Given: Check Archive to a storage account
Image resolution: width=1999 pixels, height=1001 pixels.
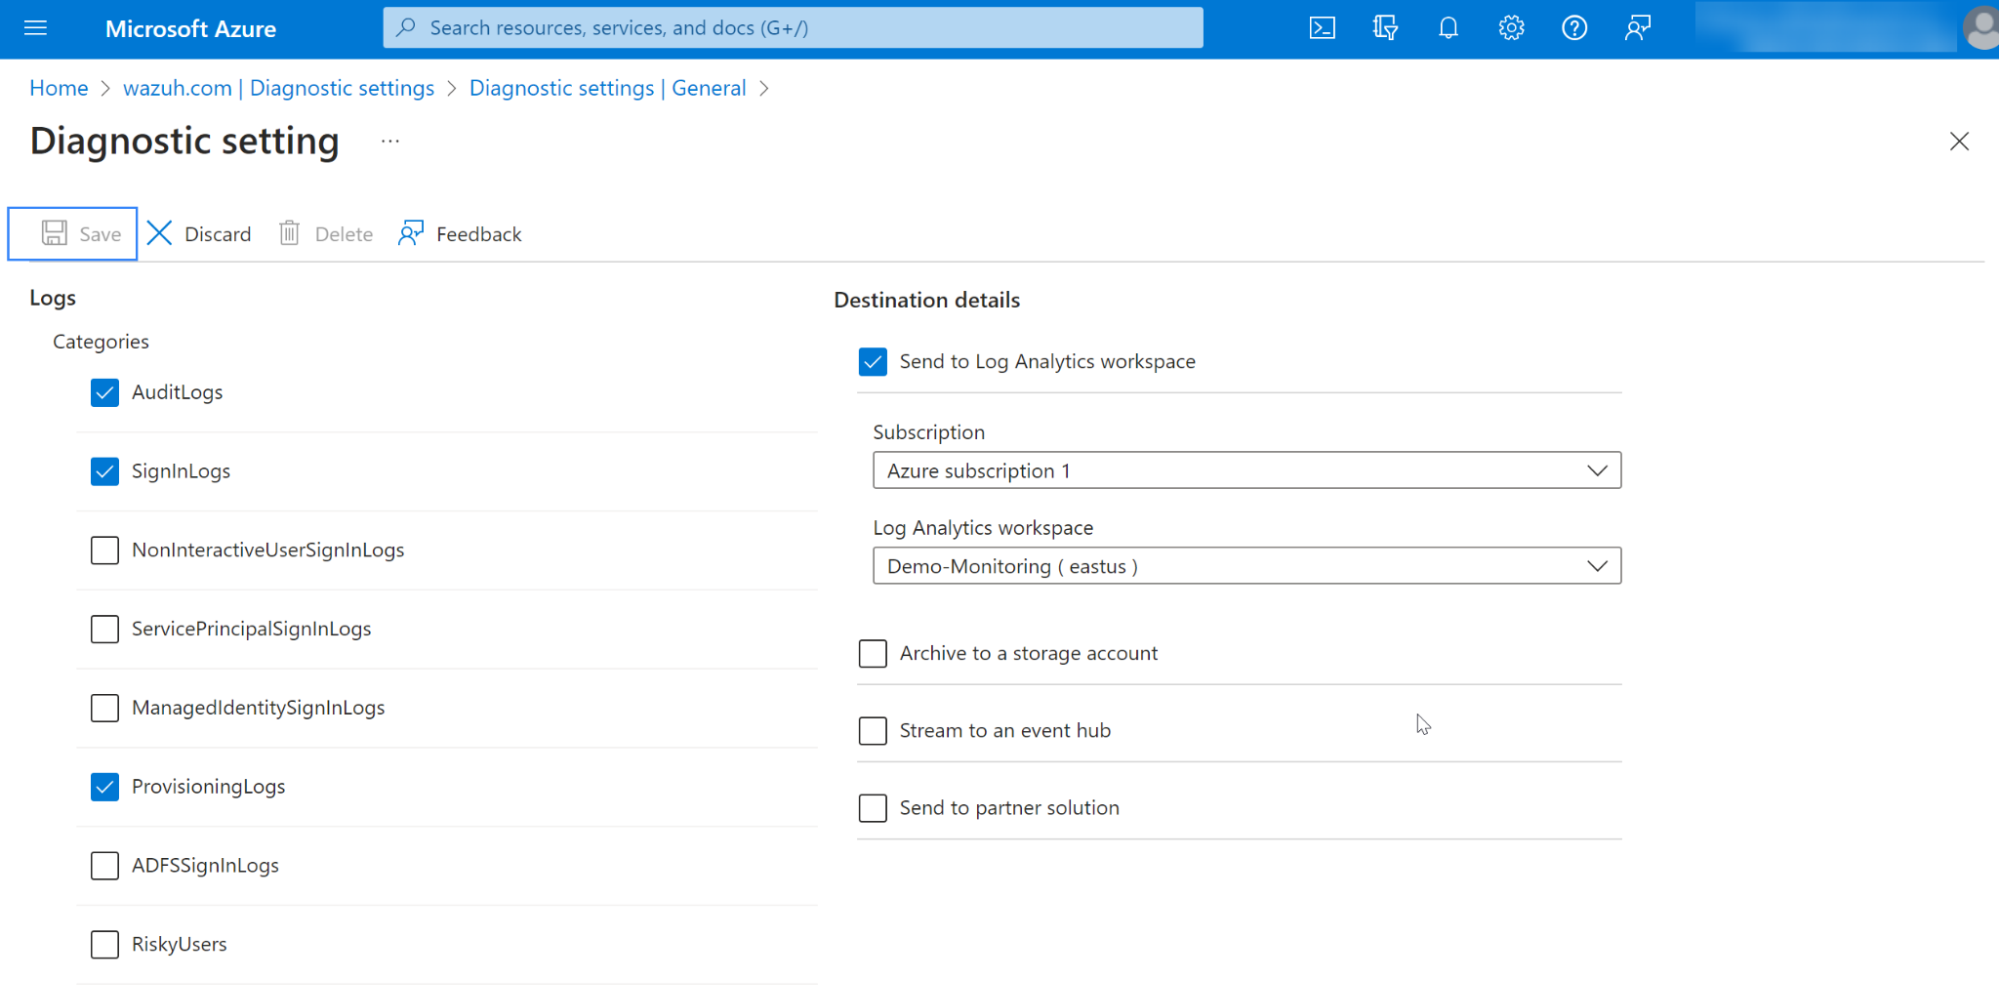Looking at the screenshot, I should click(873, 654).
